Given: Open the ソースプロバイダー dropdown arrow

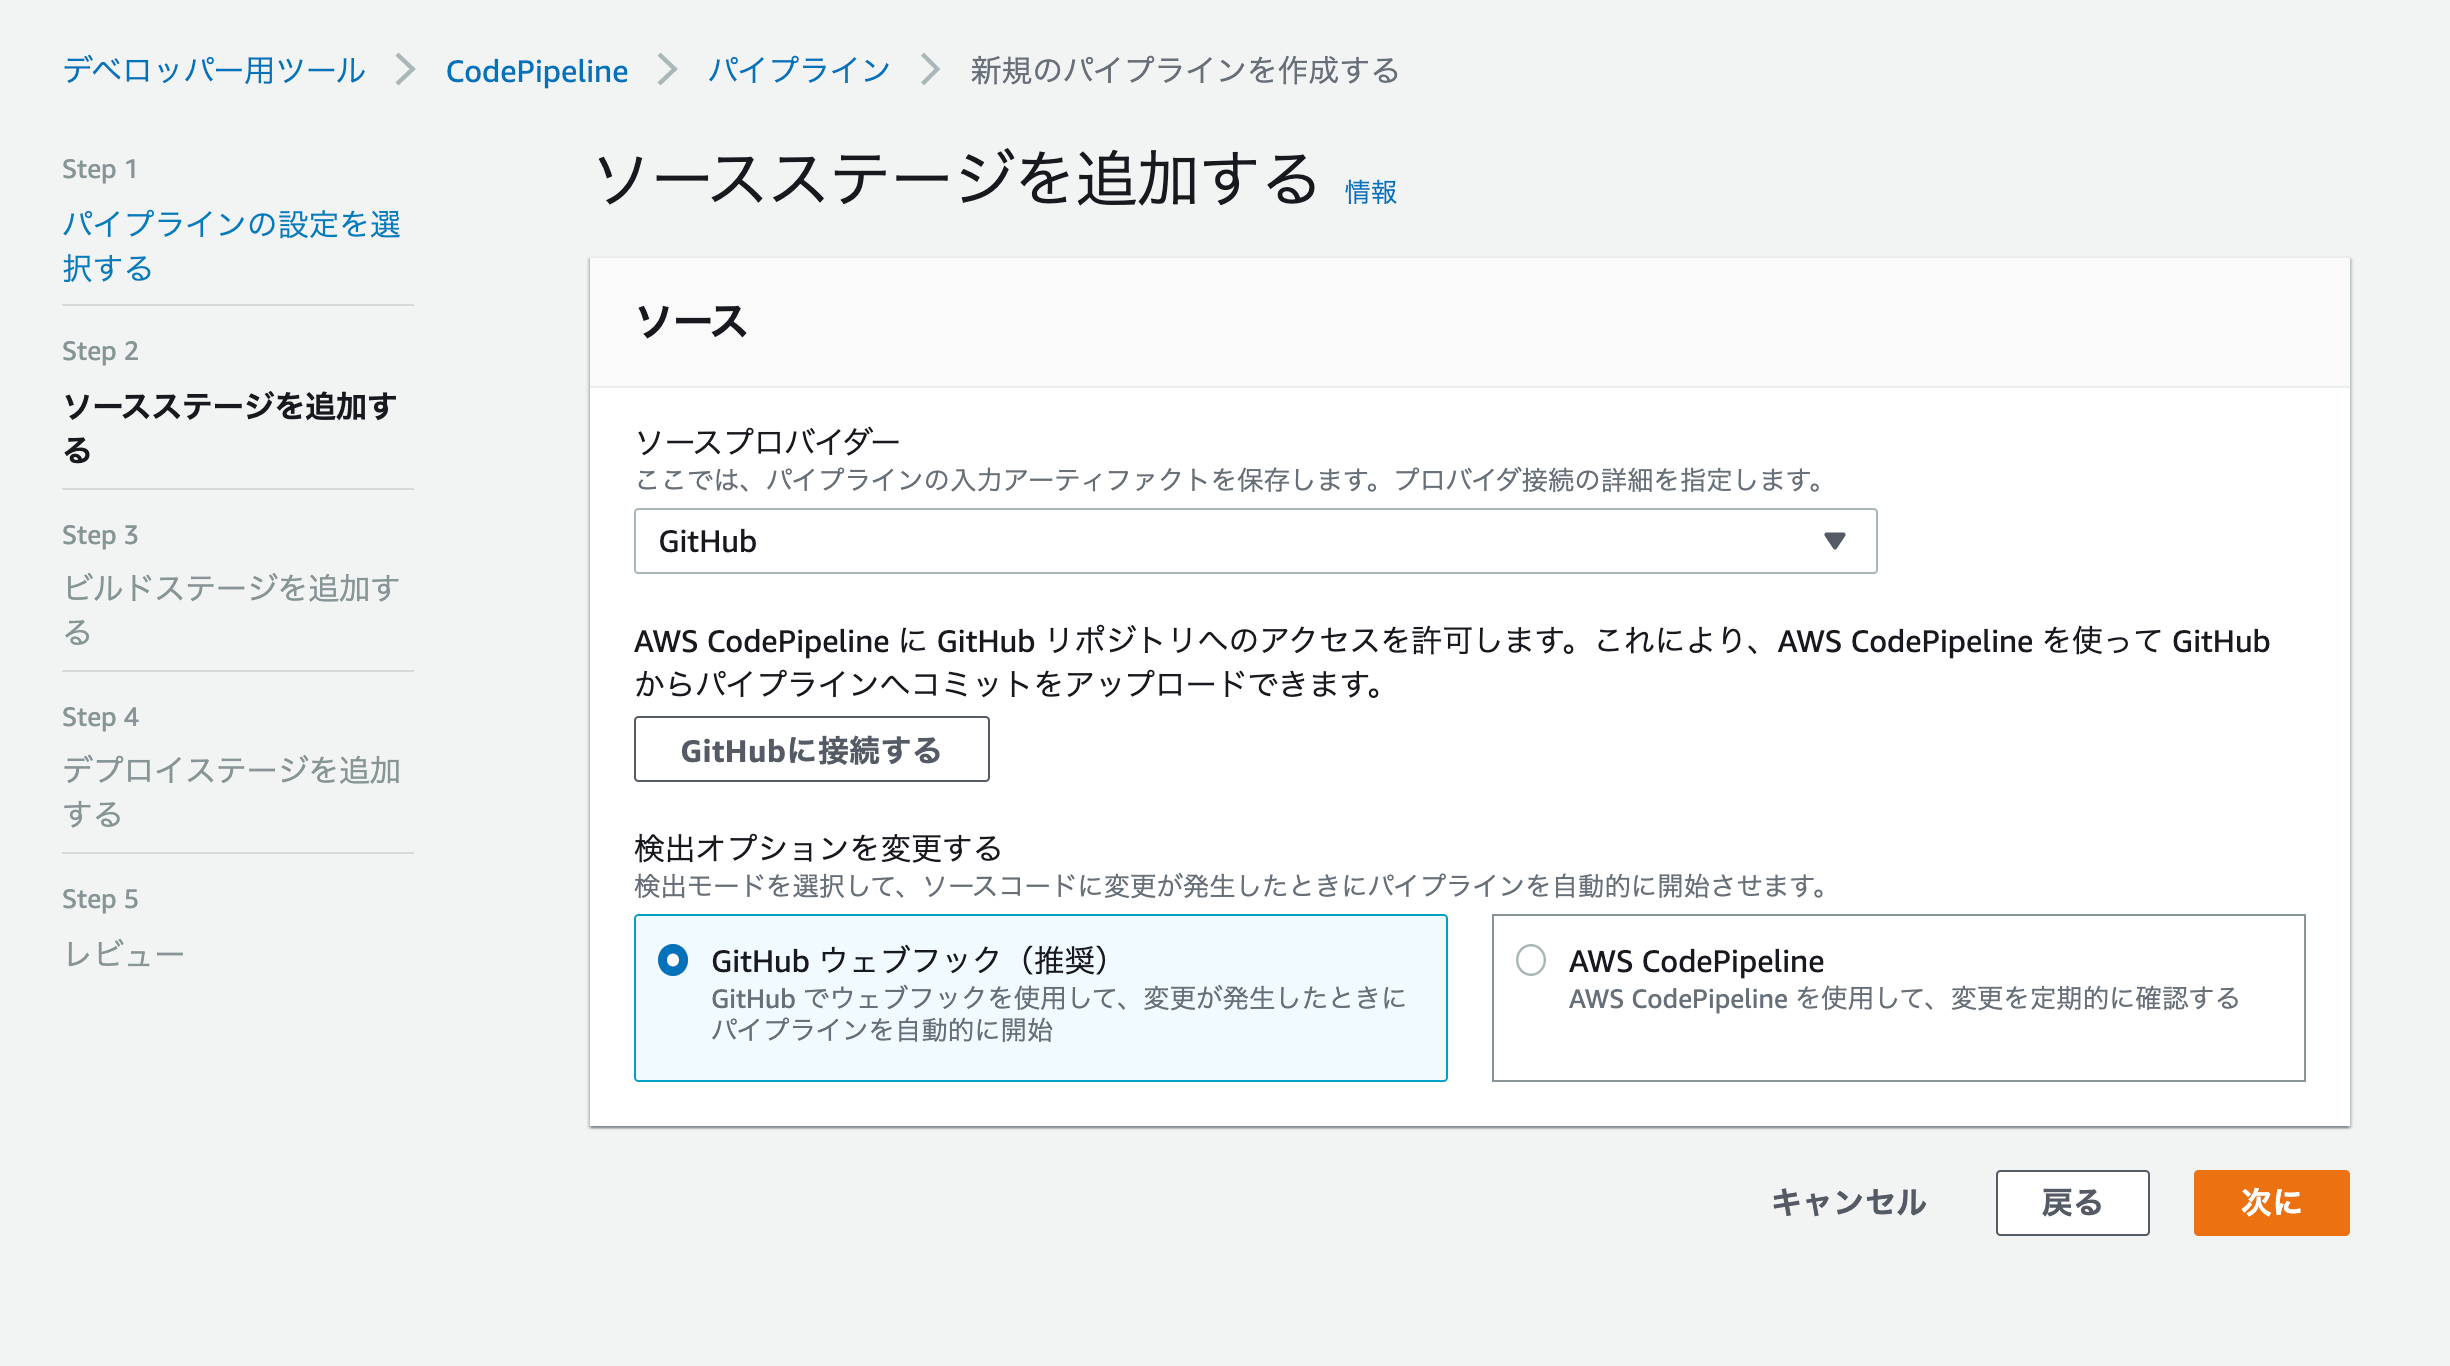Looking at the screenshot, I should (x=1834, y=541).
